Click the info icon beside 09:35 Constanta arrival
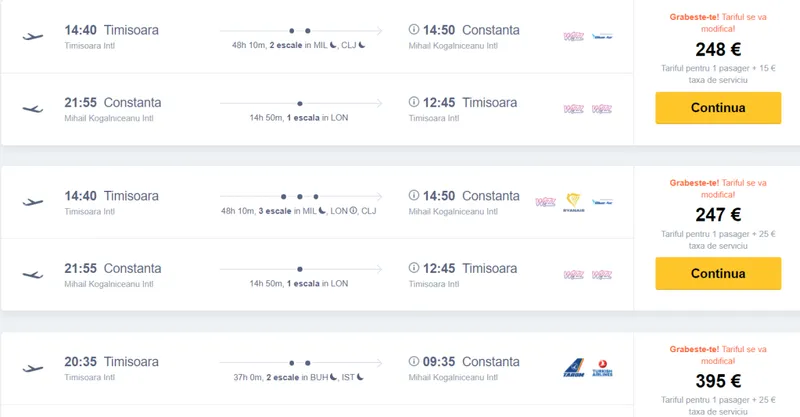The width and height of the screenshot is (800, 417). click(414, 362)
